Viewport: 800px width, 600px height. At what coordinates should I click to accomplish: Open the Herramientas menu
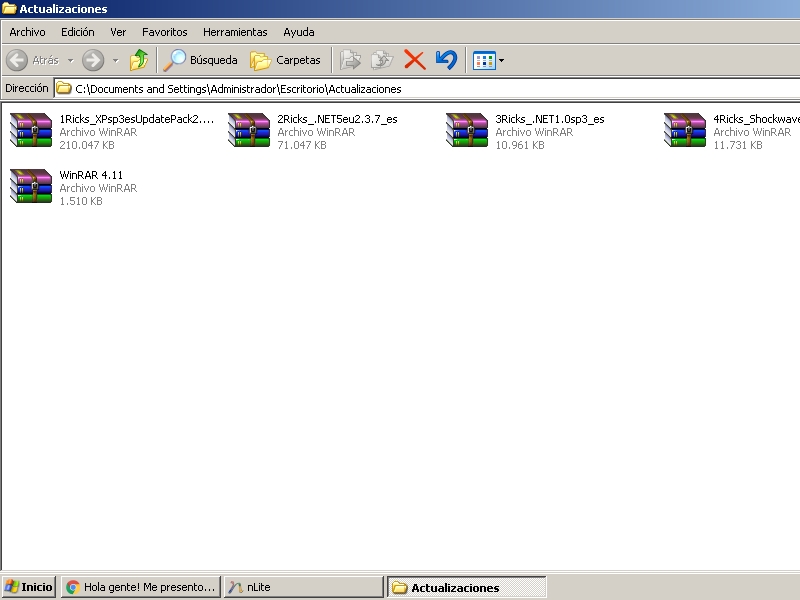[235, 32]
